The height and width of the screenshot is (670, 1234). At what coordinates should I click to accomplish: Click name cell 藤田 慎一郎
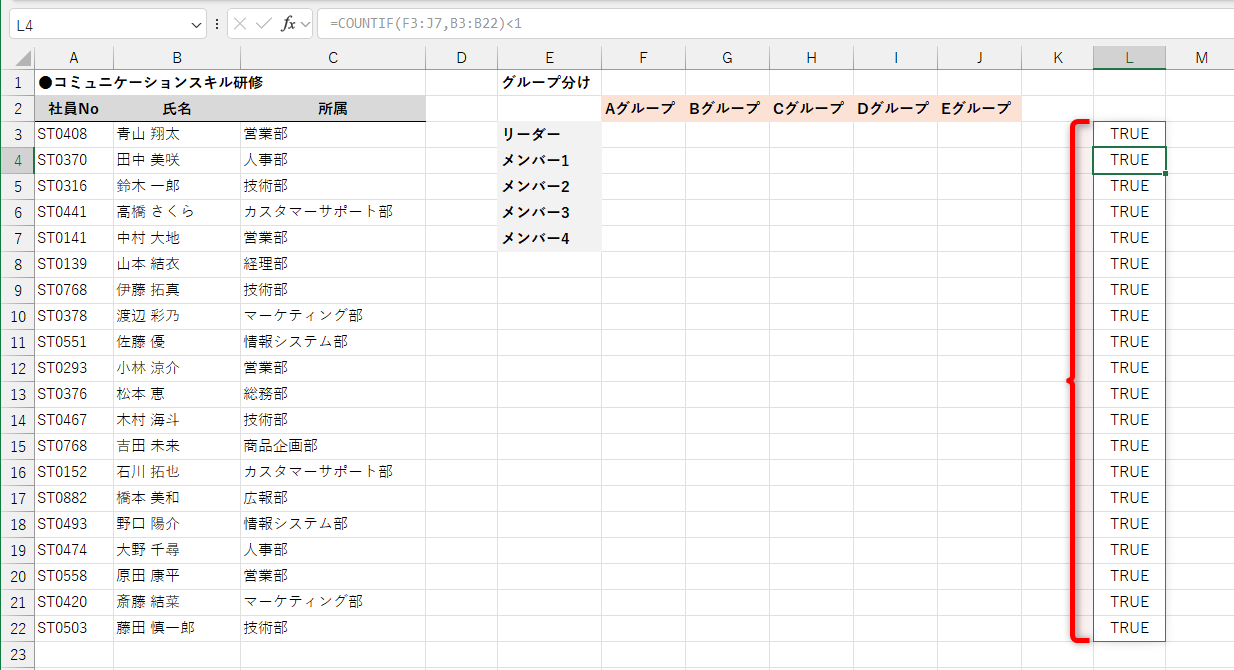177,628
